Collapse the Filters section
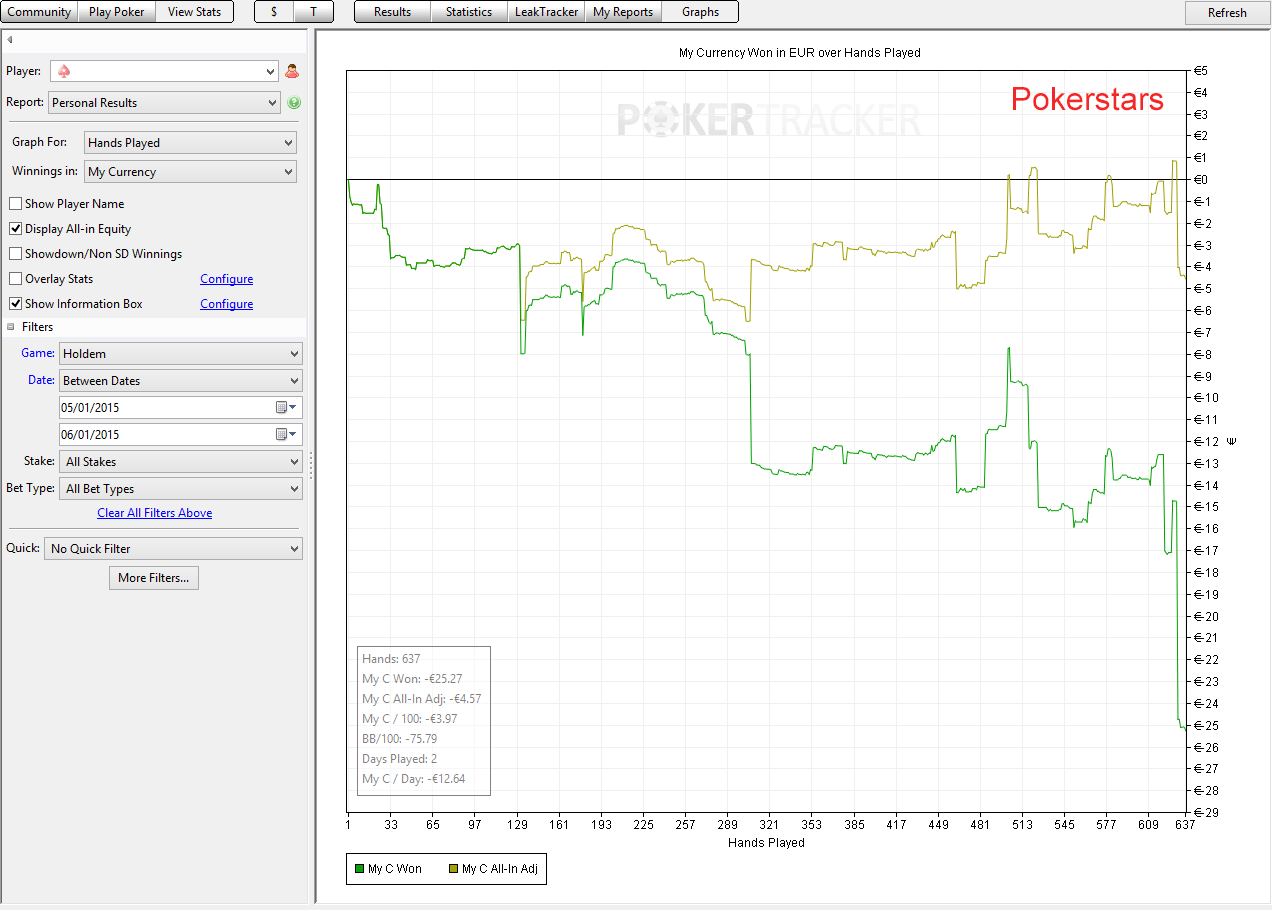This screenshot has height=910, width=1272. (x=12, y=327)
